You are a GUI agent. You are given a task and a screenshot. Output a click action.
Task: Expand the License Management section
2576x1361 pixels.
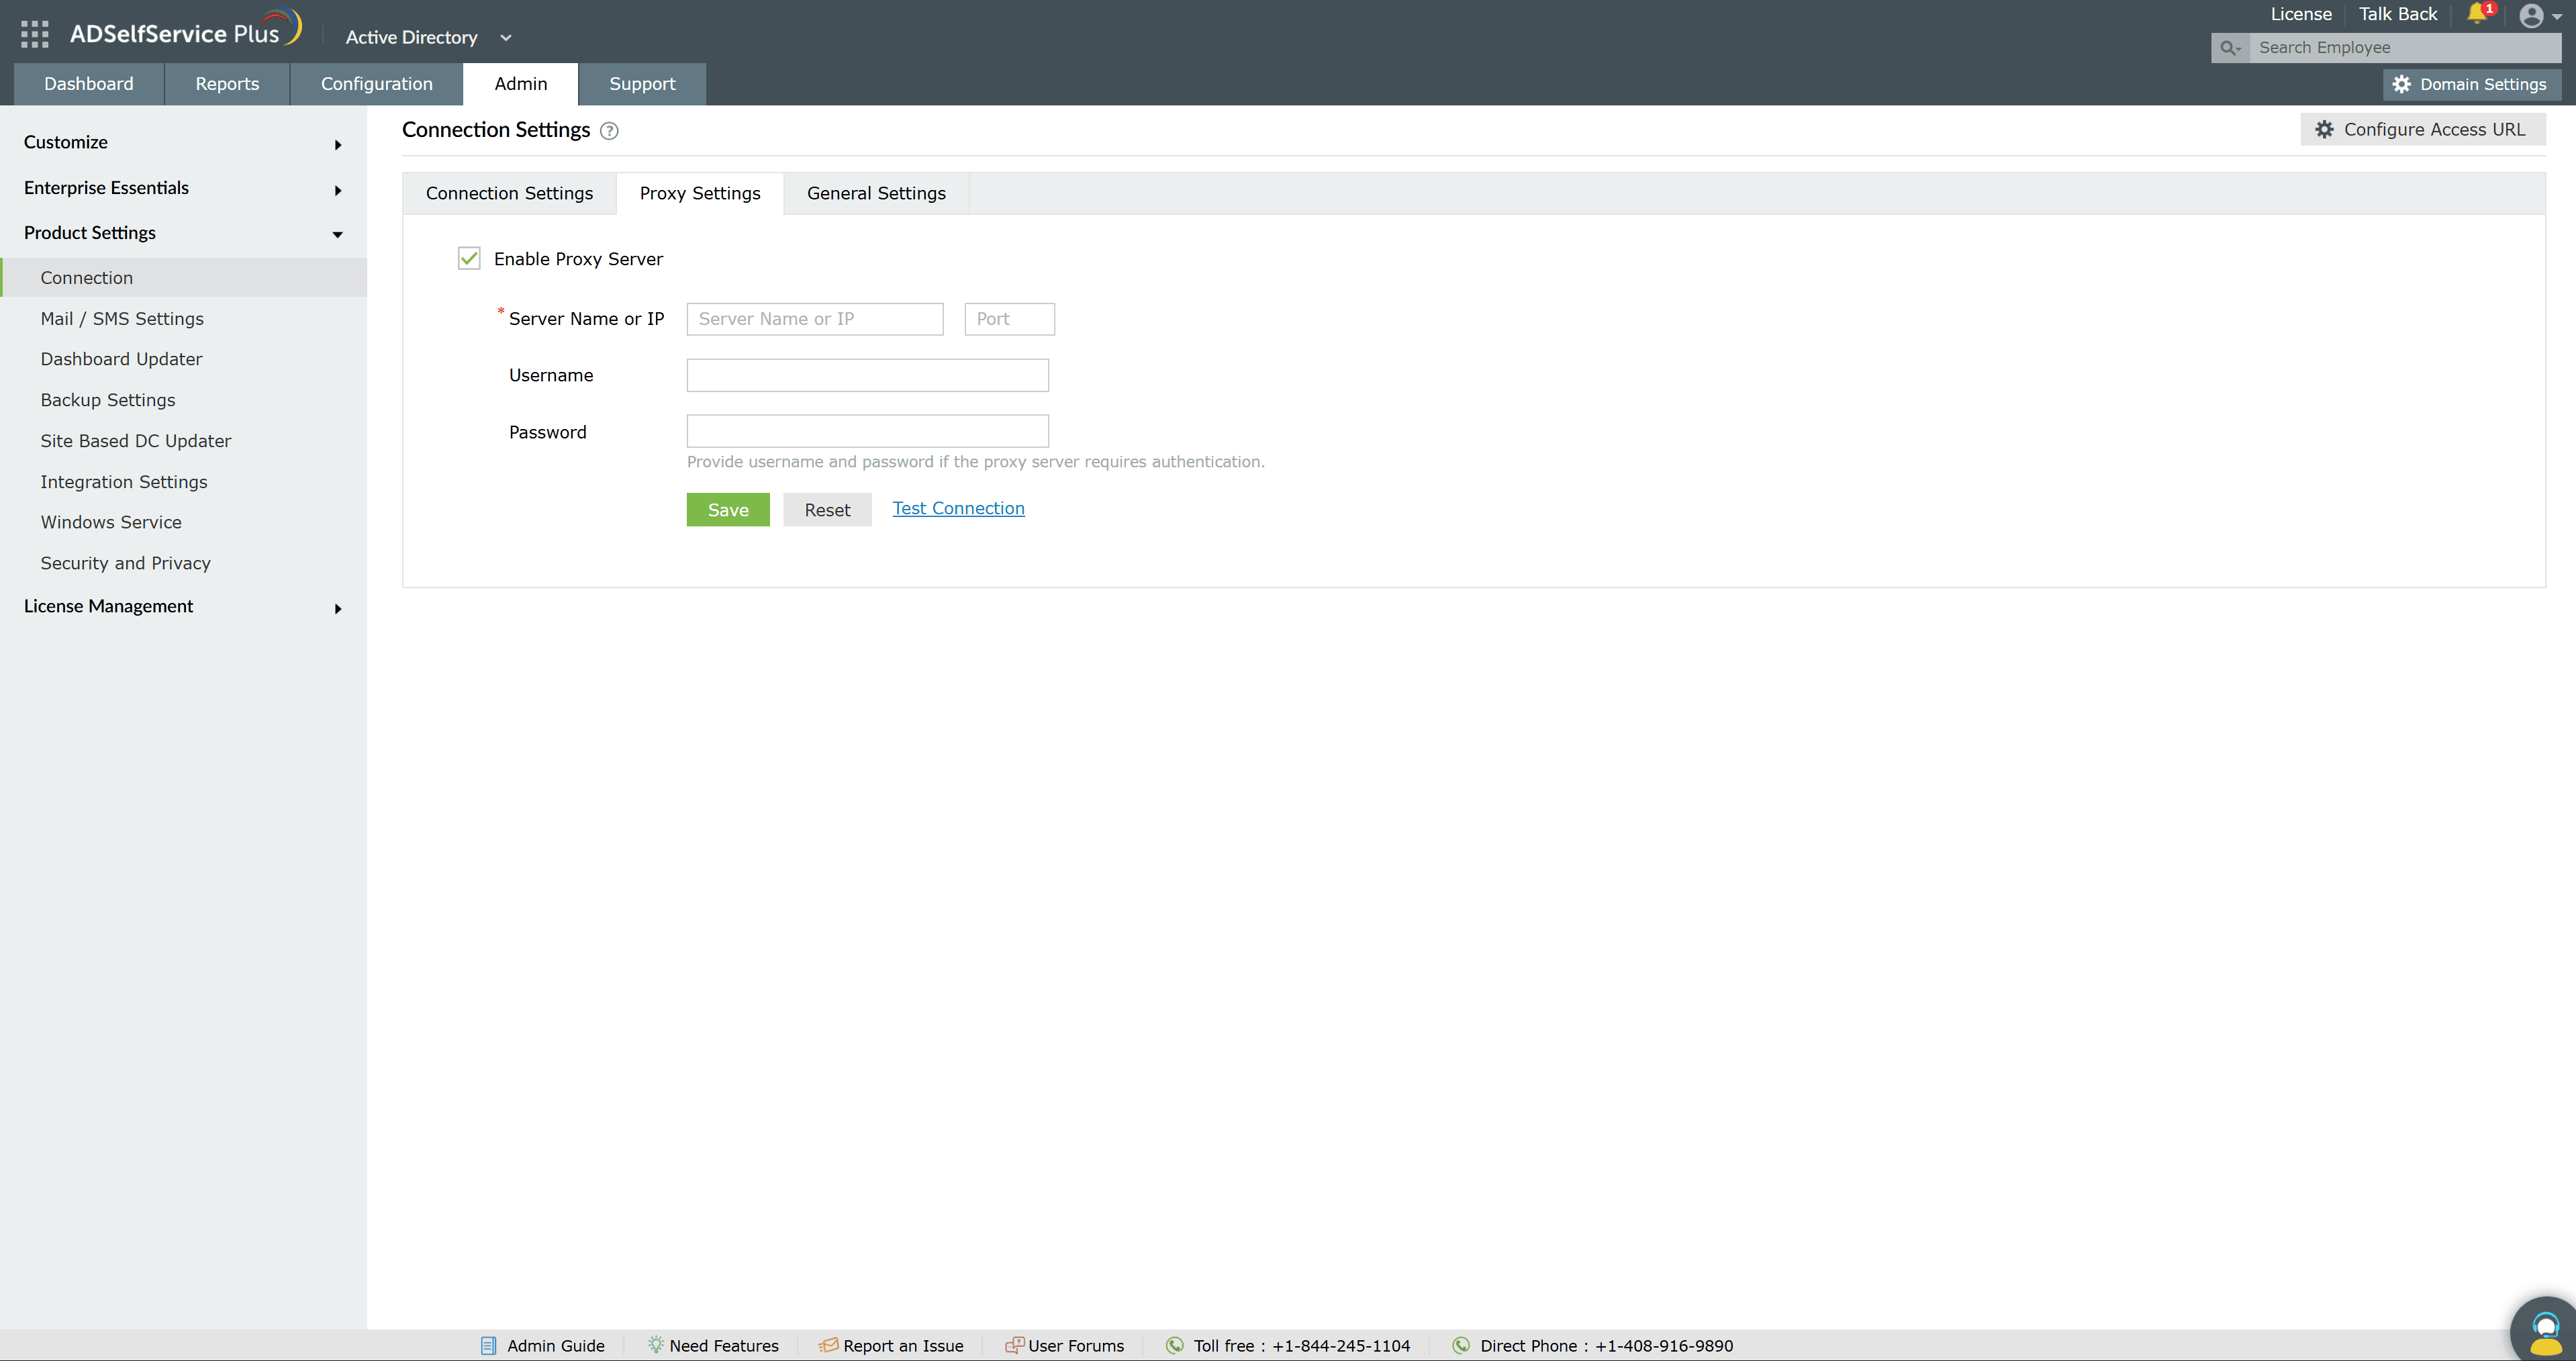pyautogui.click(x=183, y=607)
